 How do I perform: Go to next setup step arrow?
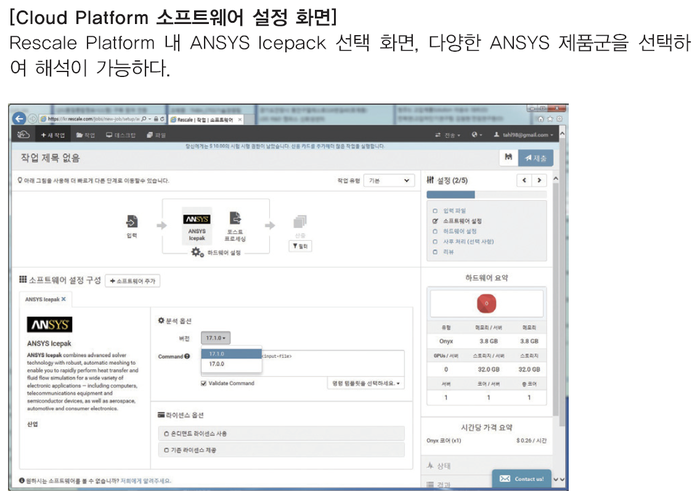(539, 180)
